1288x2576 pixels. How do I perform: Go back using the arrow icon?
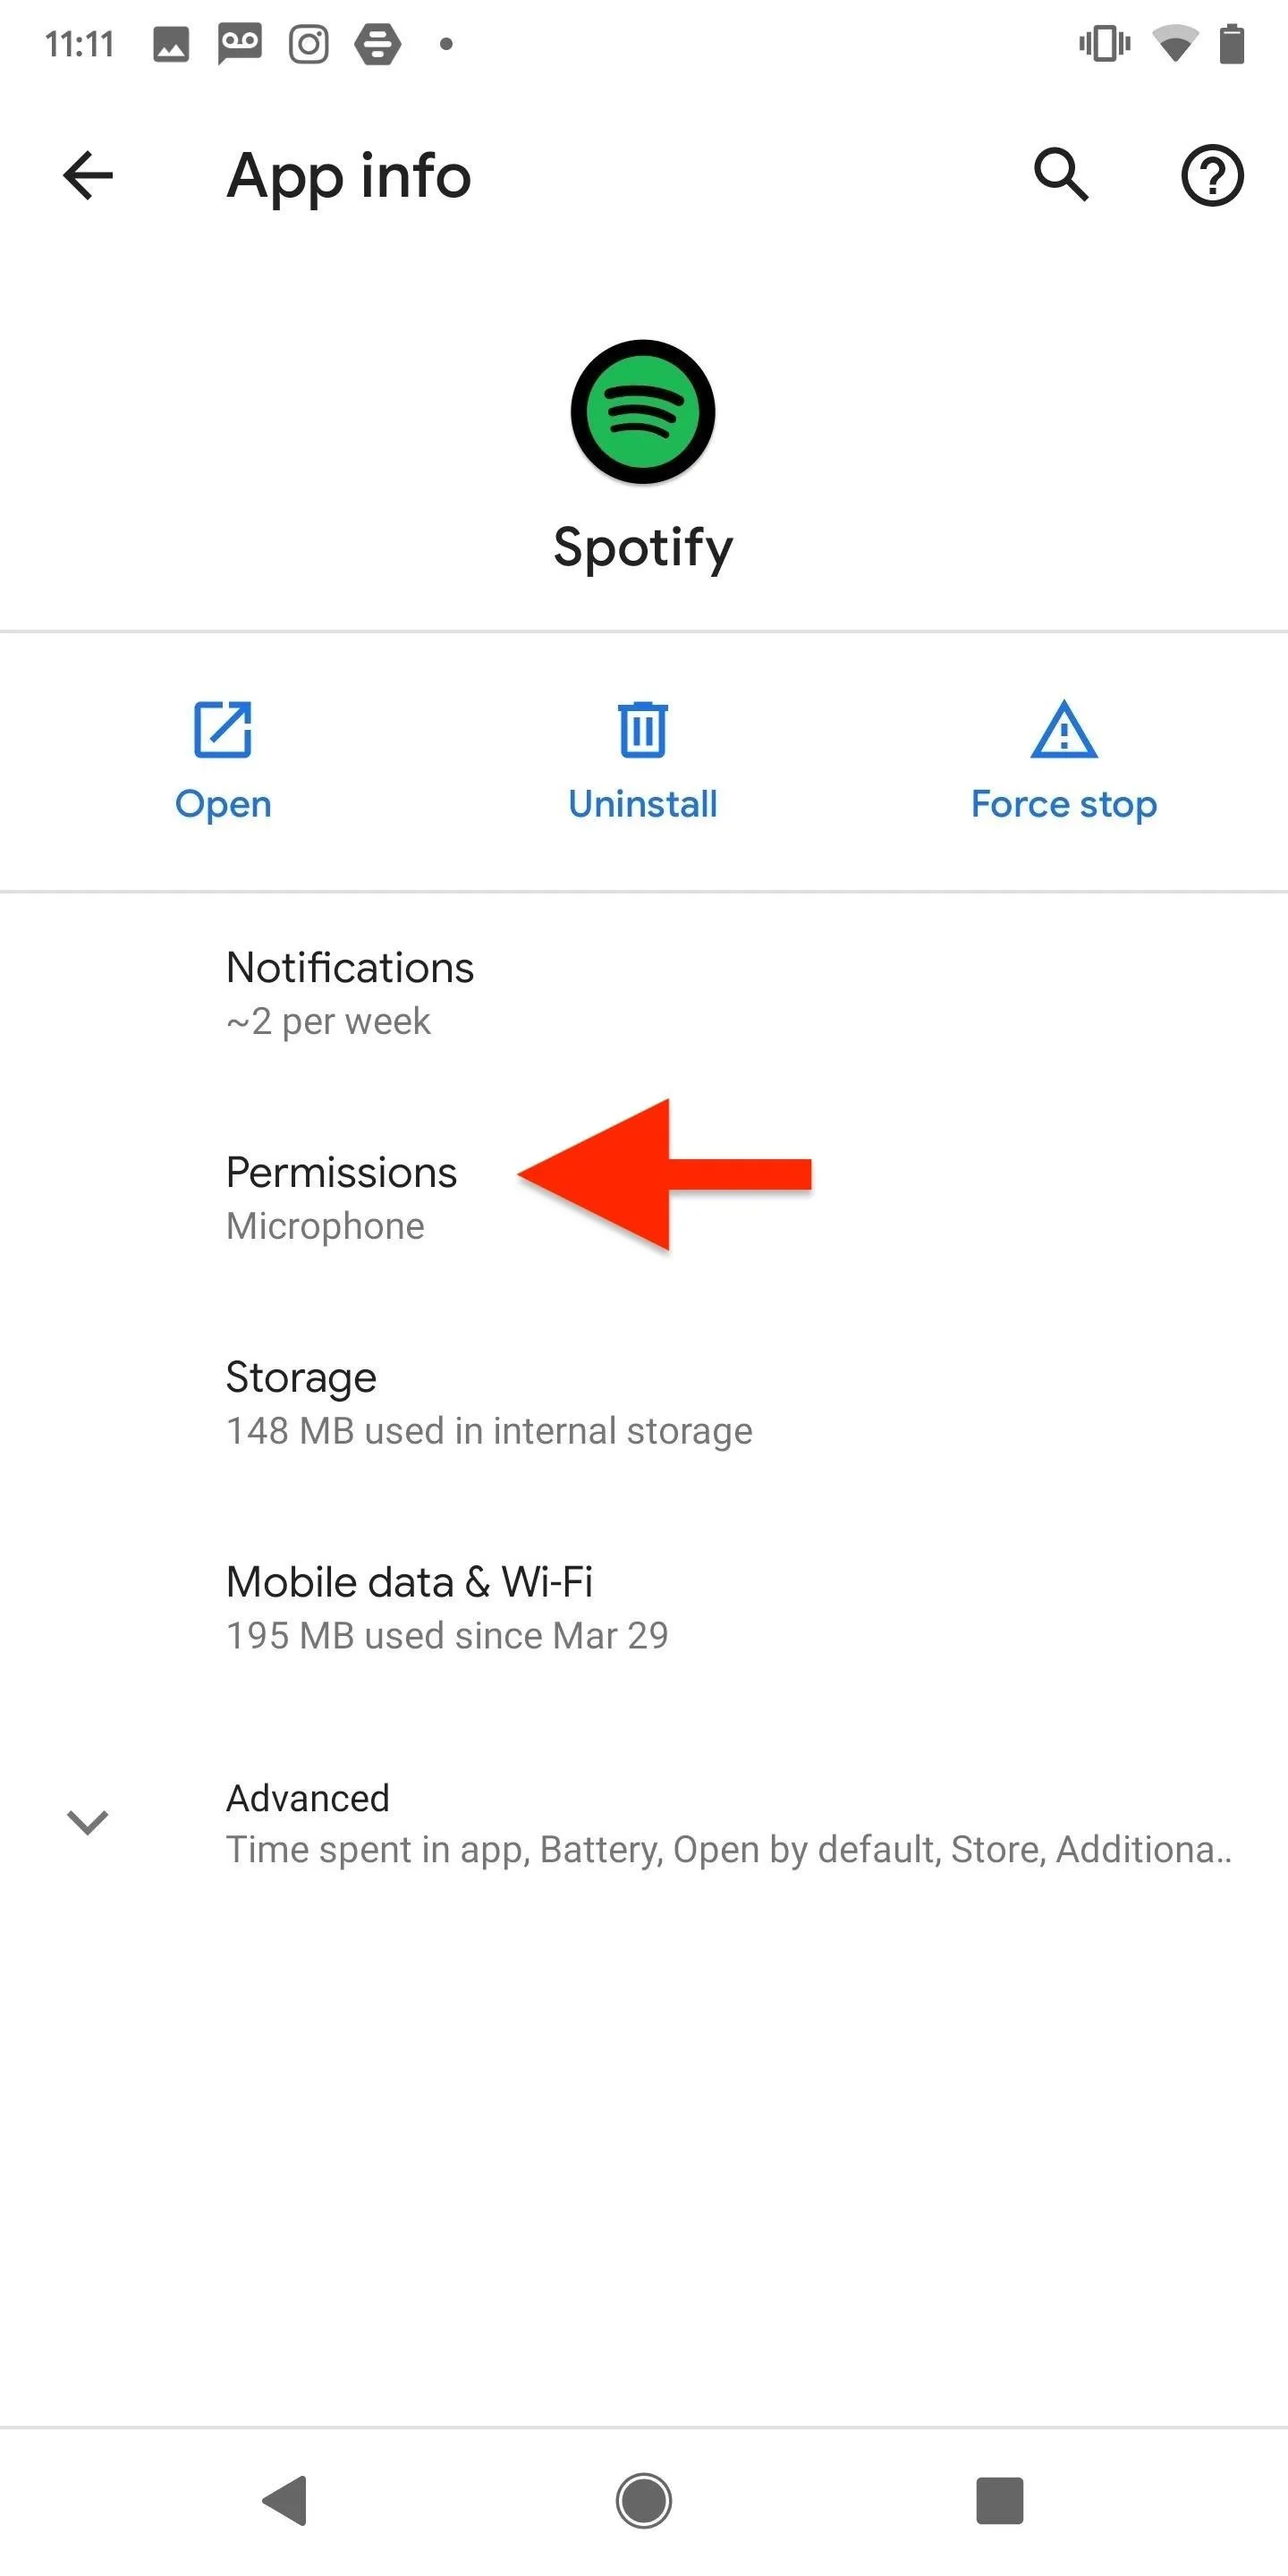point(88,176)
